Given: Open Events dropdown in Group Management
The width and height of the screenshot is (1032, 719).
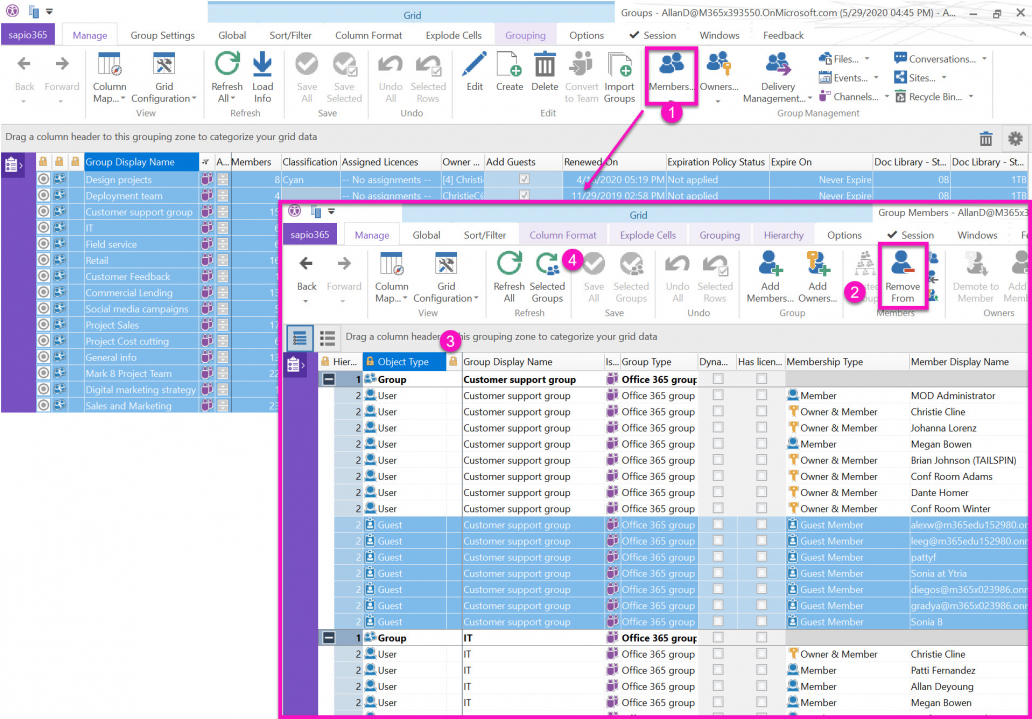Looking at the screenshot, I should coord(848,78).
